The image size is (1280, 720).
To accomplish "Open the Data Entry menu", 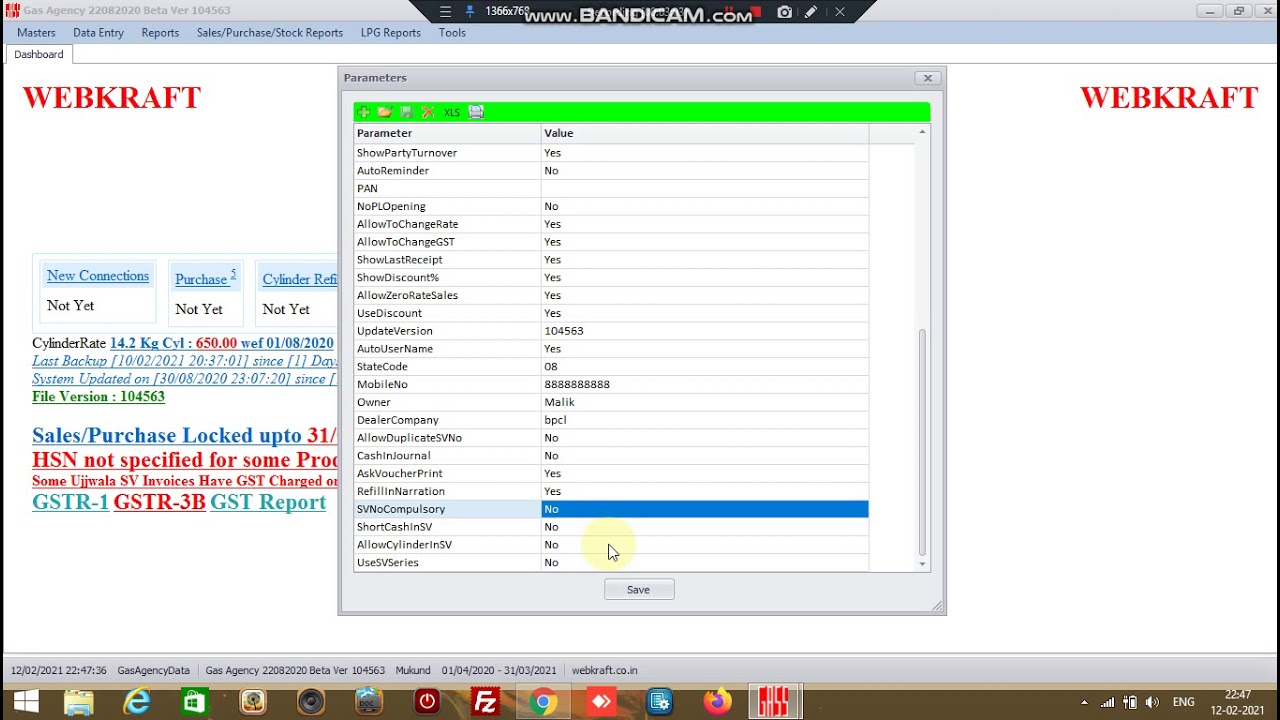I will click(98, 33).
